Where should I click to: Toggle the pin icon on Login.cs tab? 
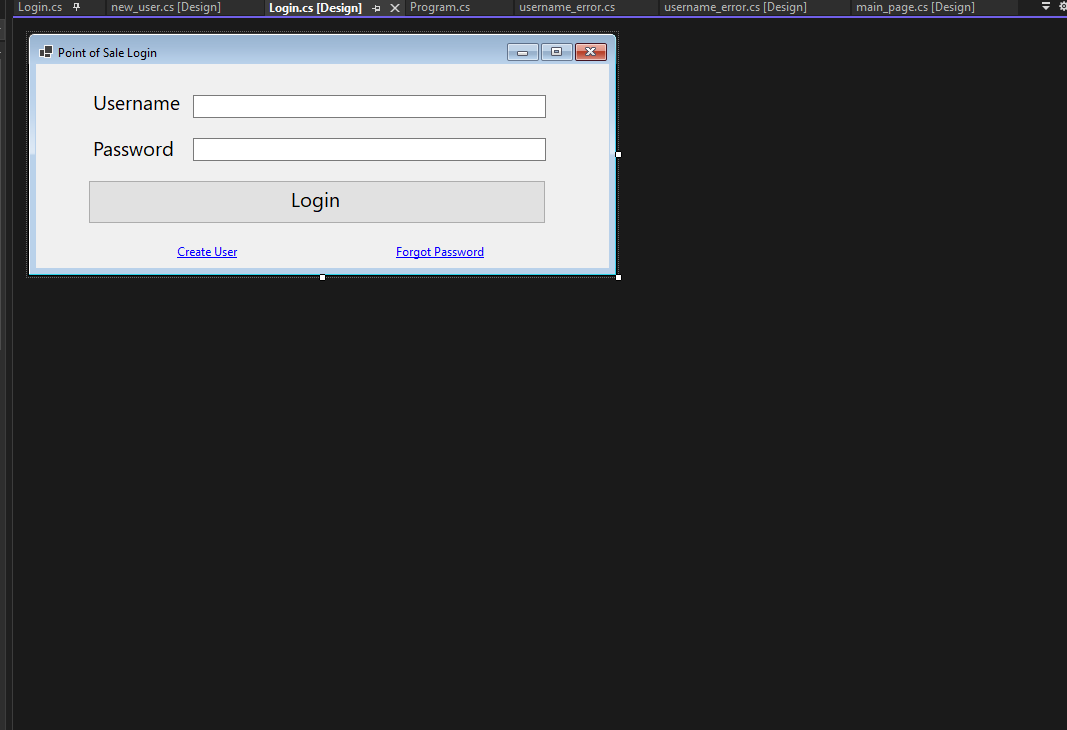pos(77,7)
